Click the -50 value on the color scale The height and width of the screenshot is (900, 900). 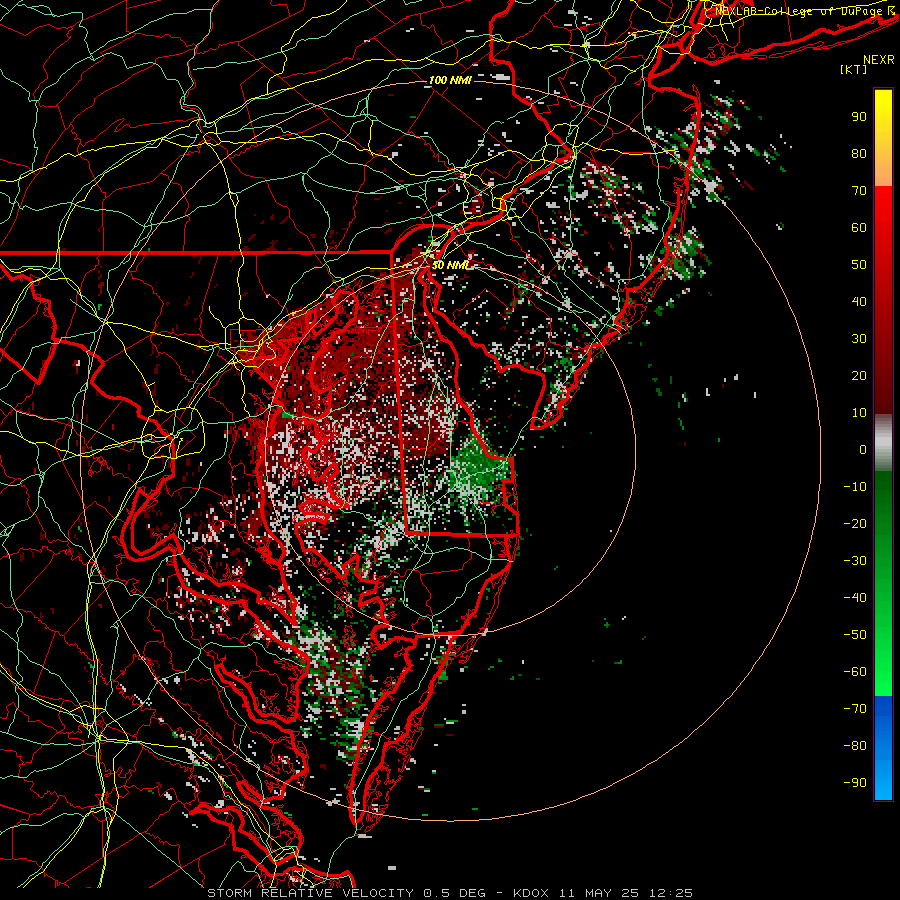855,635
